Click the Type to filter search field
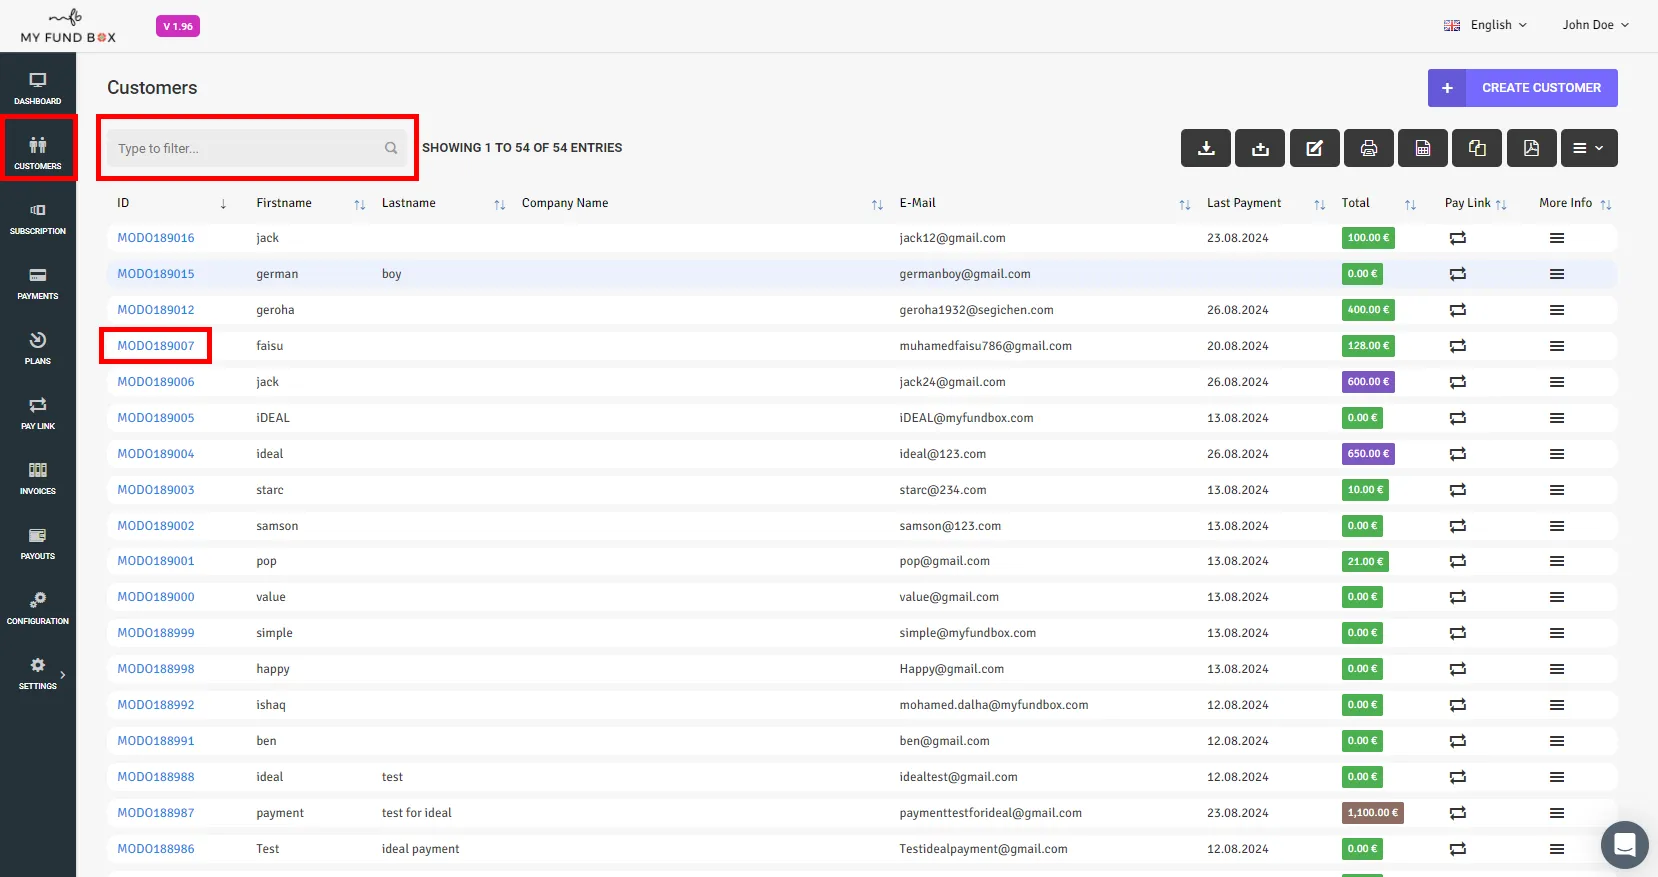The height and width of the screenshot is (877, 1658). [x=257, y=148]
